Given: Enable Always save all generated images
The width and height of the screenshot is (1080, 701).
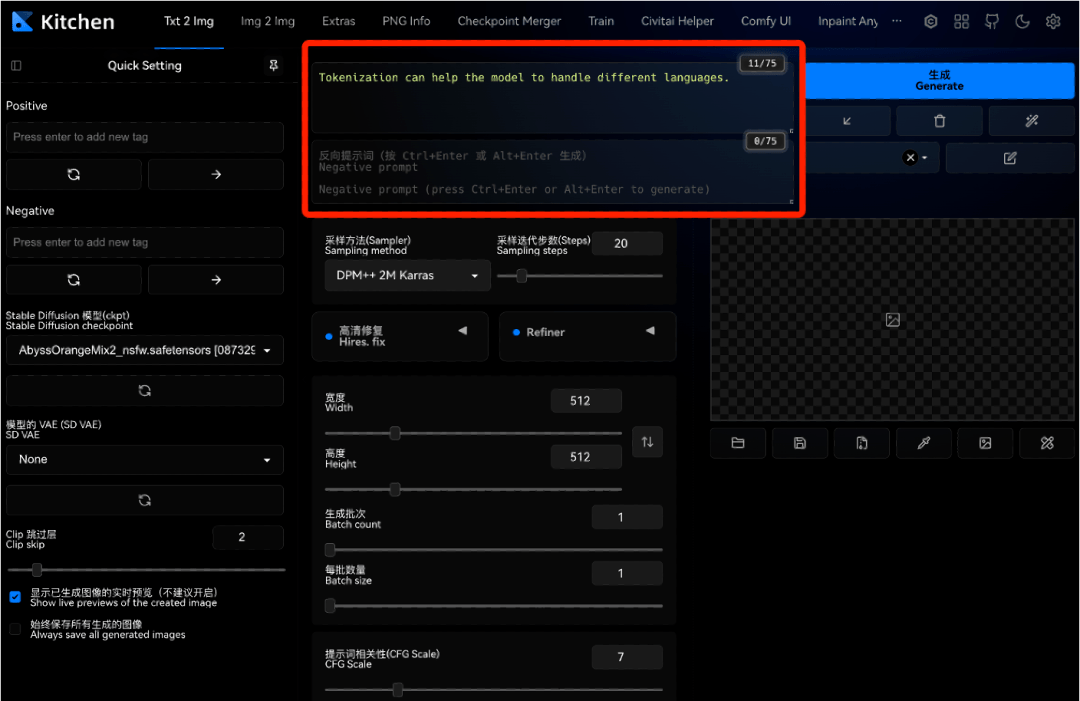Looking at the screenshot, I should coord(15,628).
